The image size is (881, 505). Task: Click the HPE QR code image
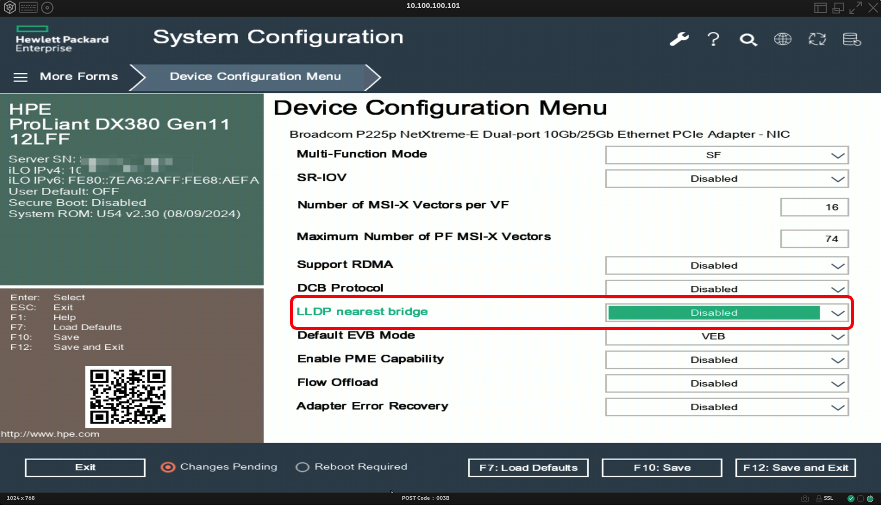click(128, 397)
